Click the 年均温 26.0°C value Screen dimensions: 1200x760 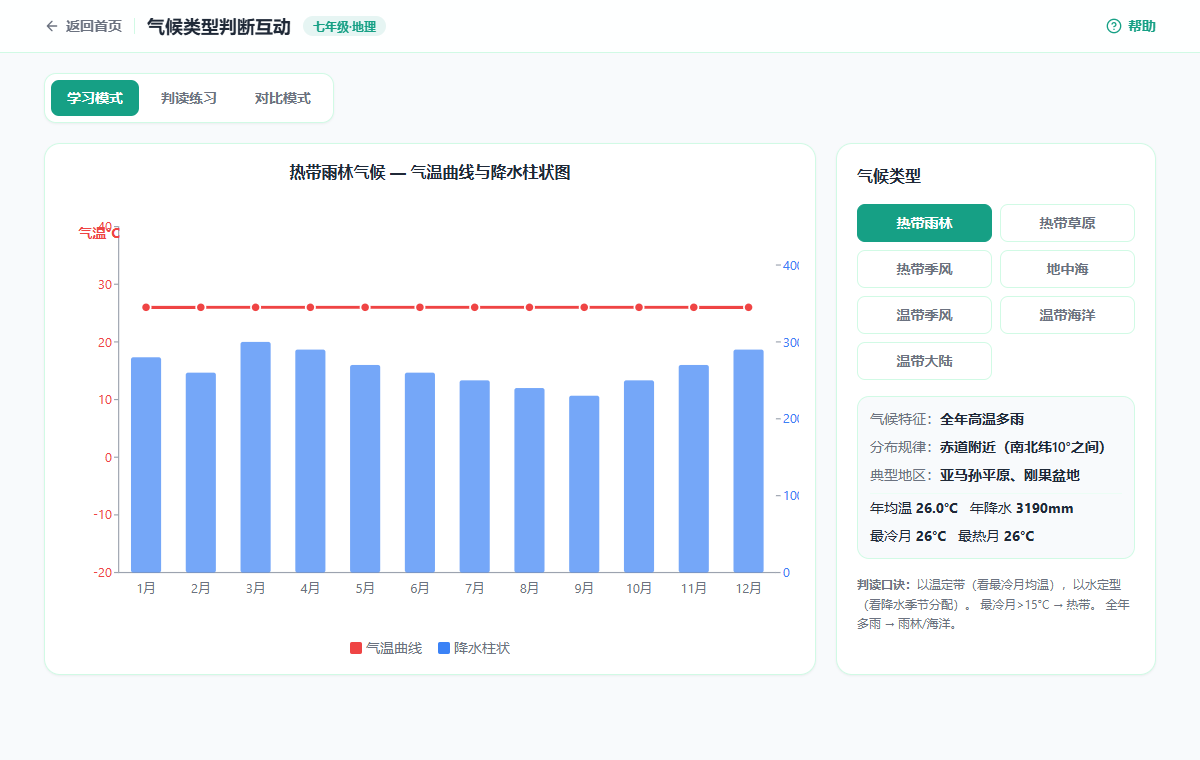point(914,508)
